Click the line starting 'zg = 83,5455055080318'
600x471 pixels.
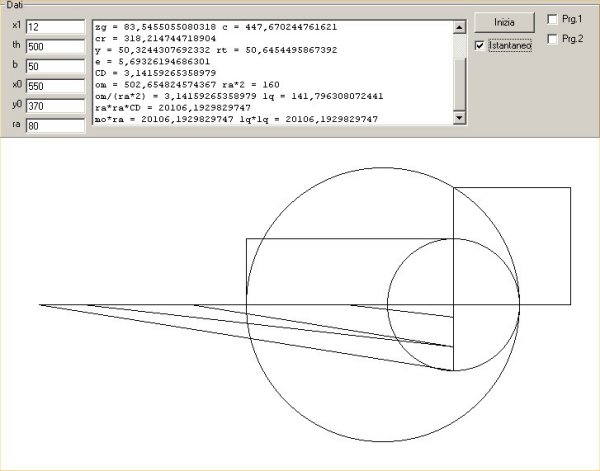216,27
